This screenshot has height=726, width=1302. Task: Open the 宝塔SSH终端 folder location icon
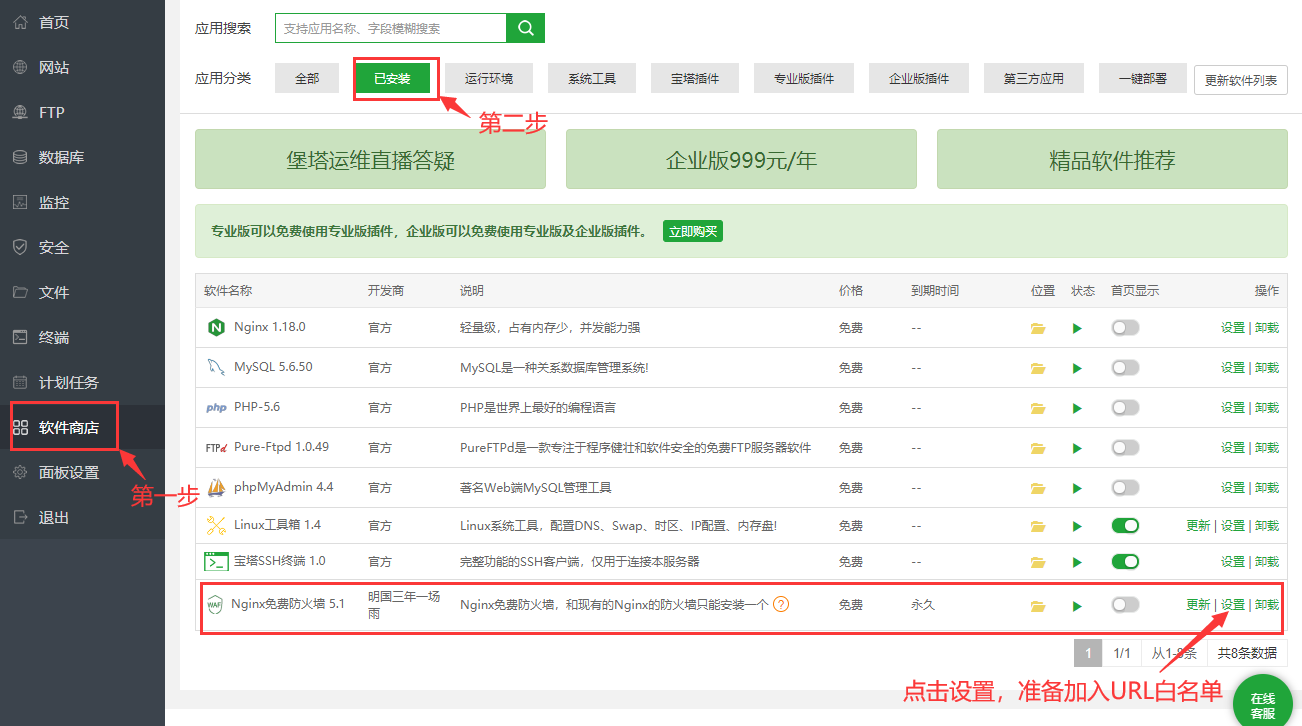pos(1038,562)
